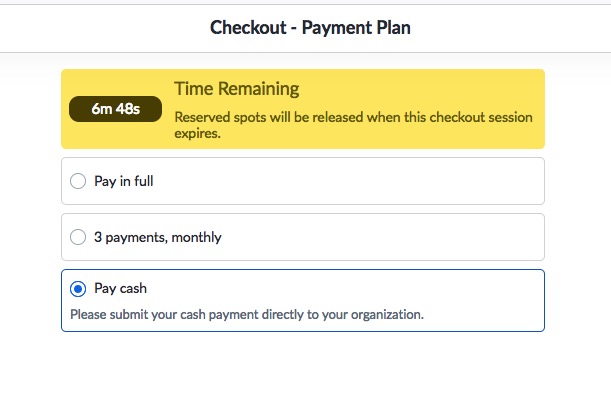Click the selected "Pay cash" radio button
Screen dimensions: 611x418
(78, 289)
